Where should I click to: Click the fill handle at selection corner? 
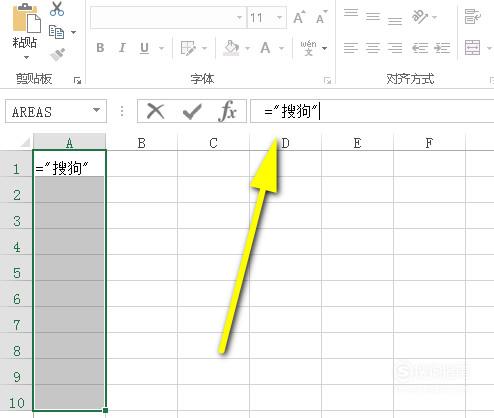coord(105,410)
